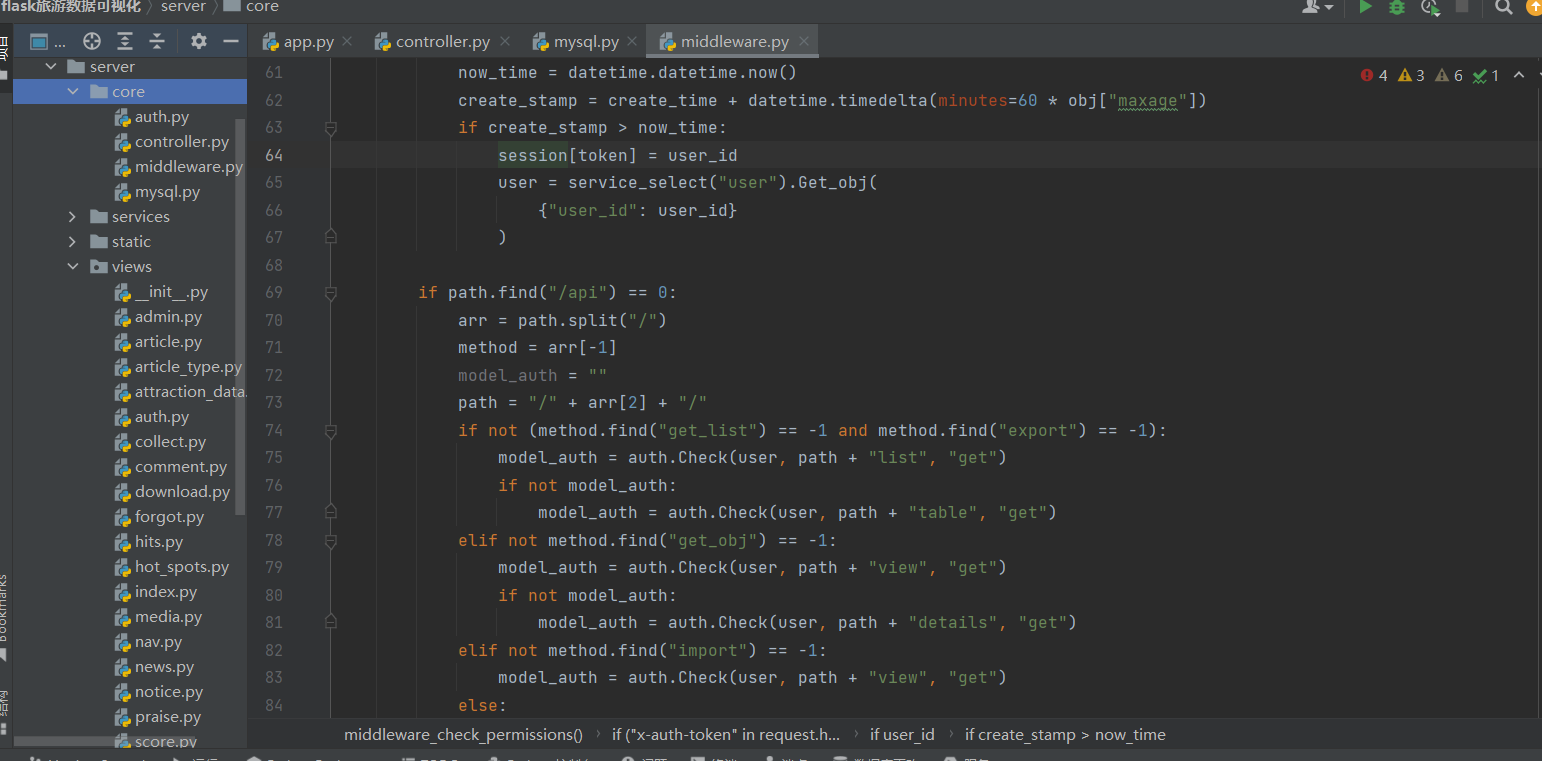Expand the static folder
1542x761 pixels.
click(x=72, y=242)
